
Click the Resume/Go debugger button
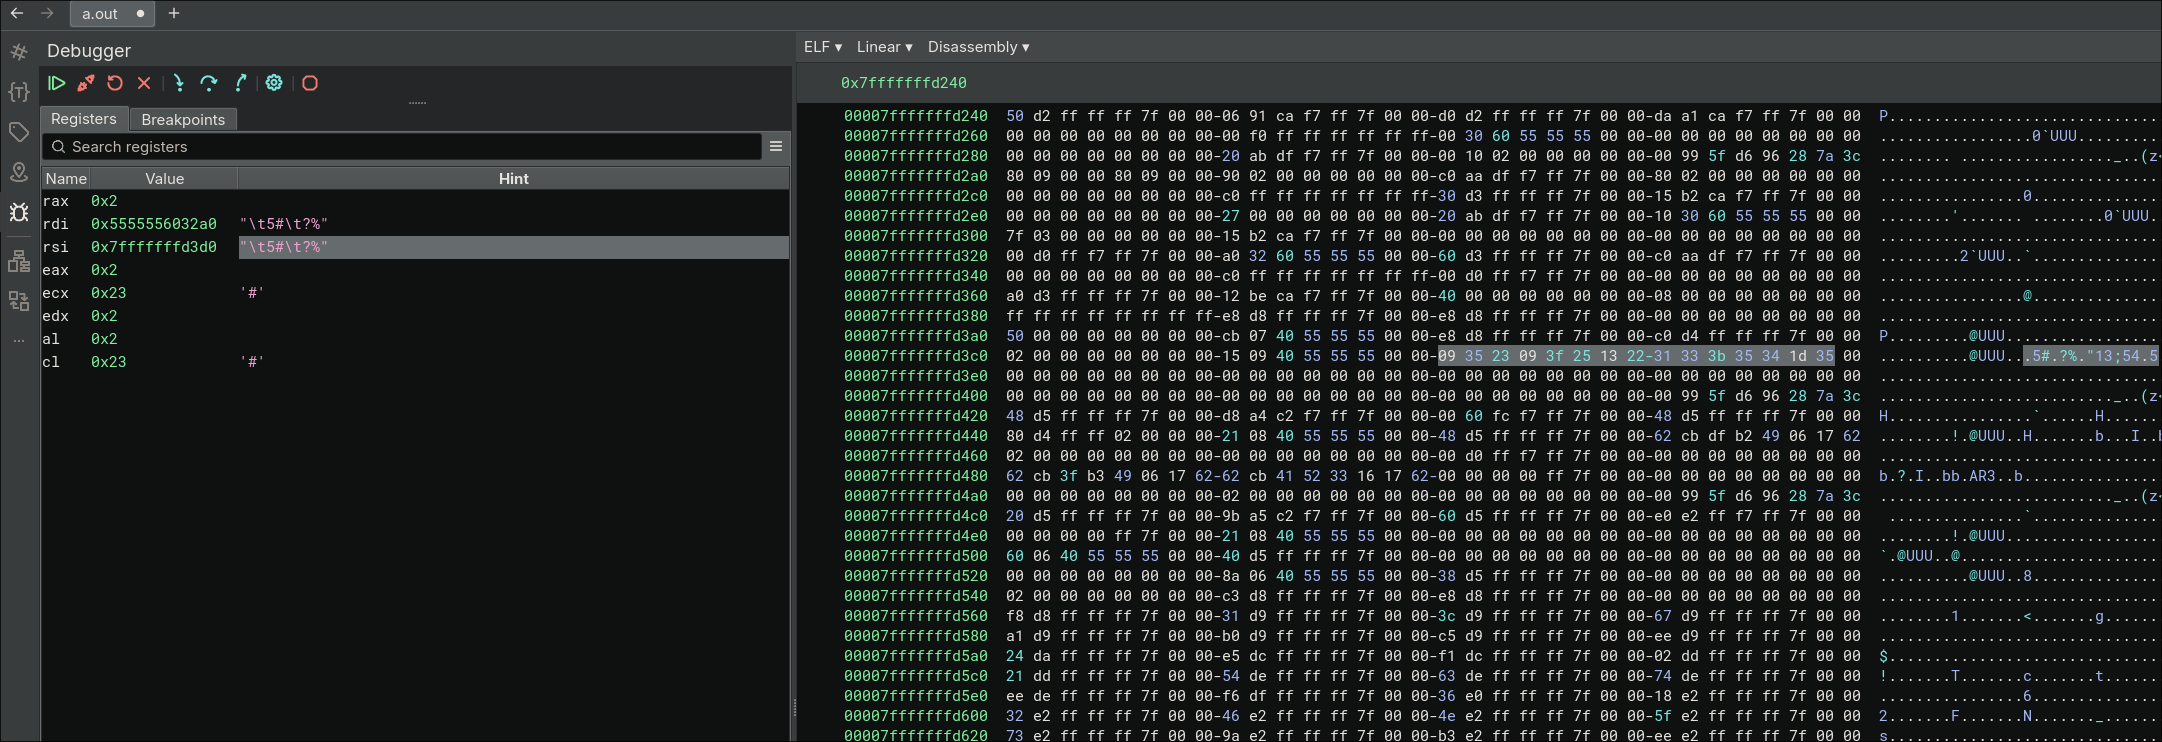click(57, 83)
